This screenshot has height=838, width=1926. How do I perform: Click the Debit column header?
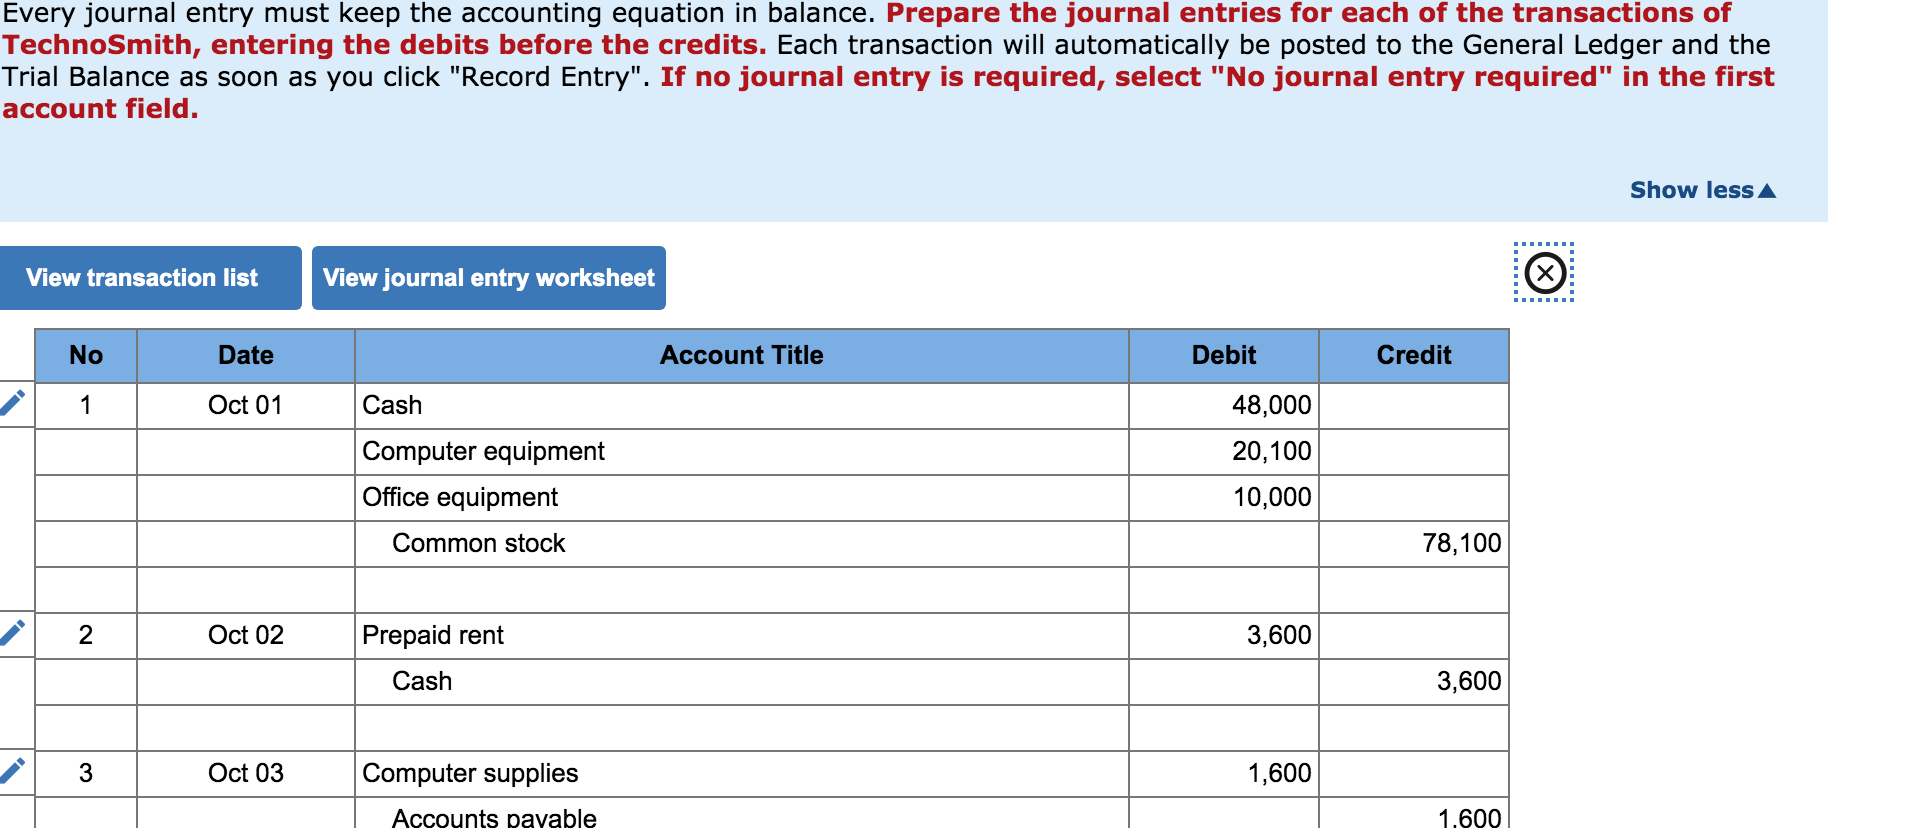(1224, 355)
